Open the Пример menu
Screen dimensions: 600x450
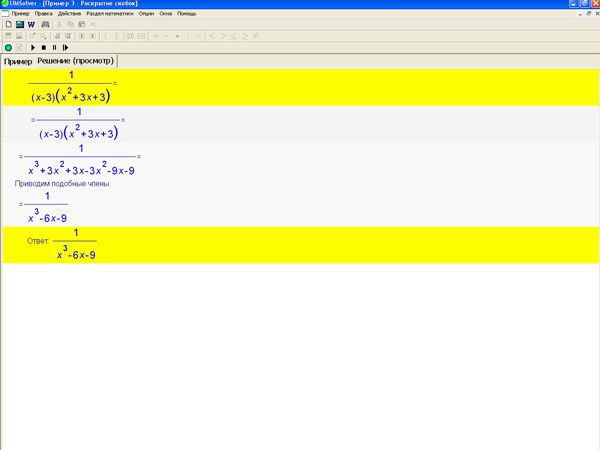coord(20,13)
